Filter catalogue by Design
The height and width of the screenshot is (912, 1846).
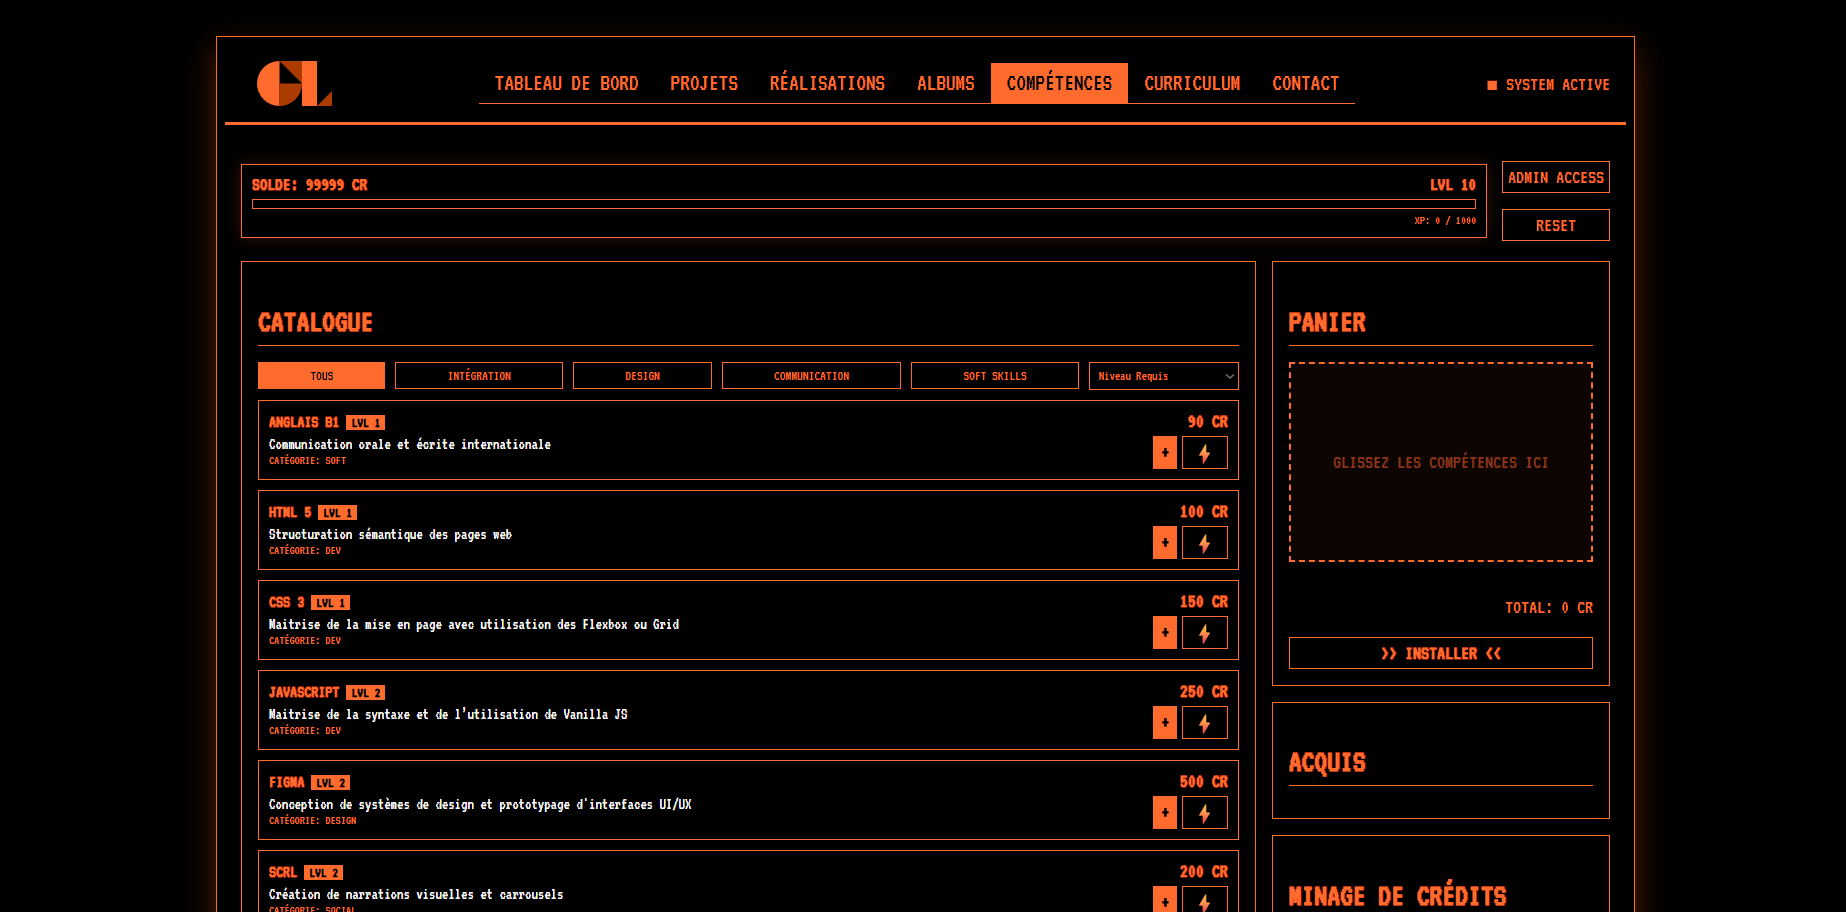coord(642,376)
